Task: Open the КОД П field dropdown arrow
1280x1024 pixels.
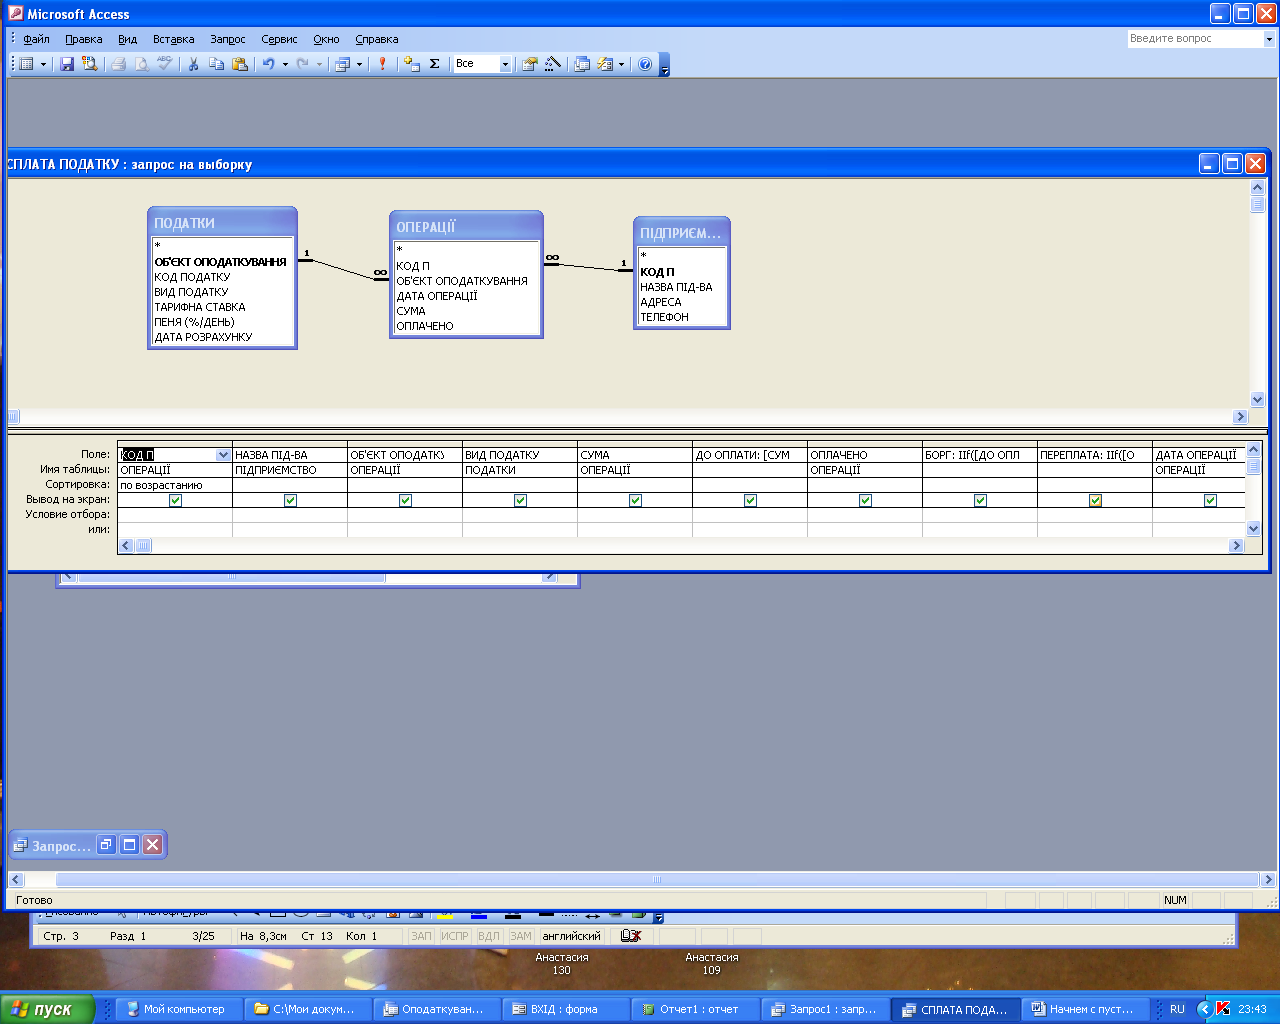Action: pos(223,455)
